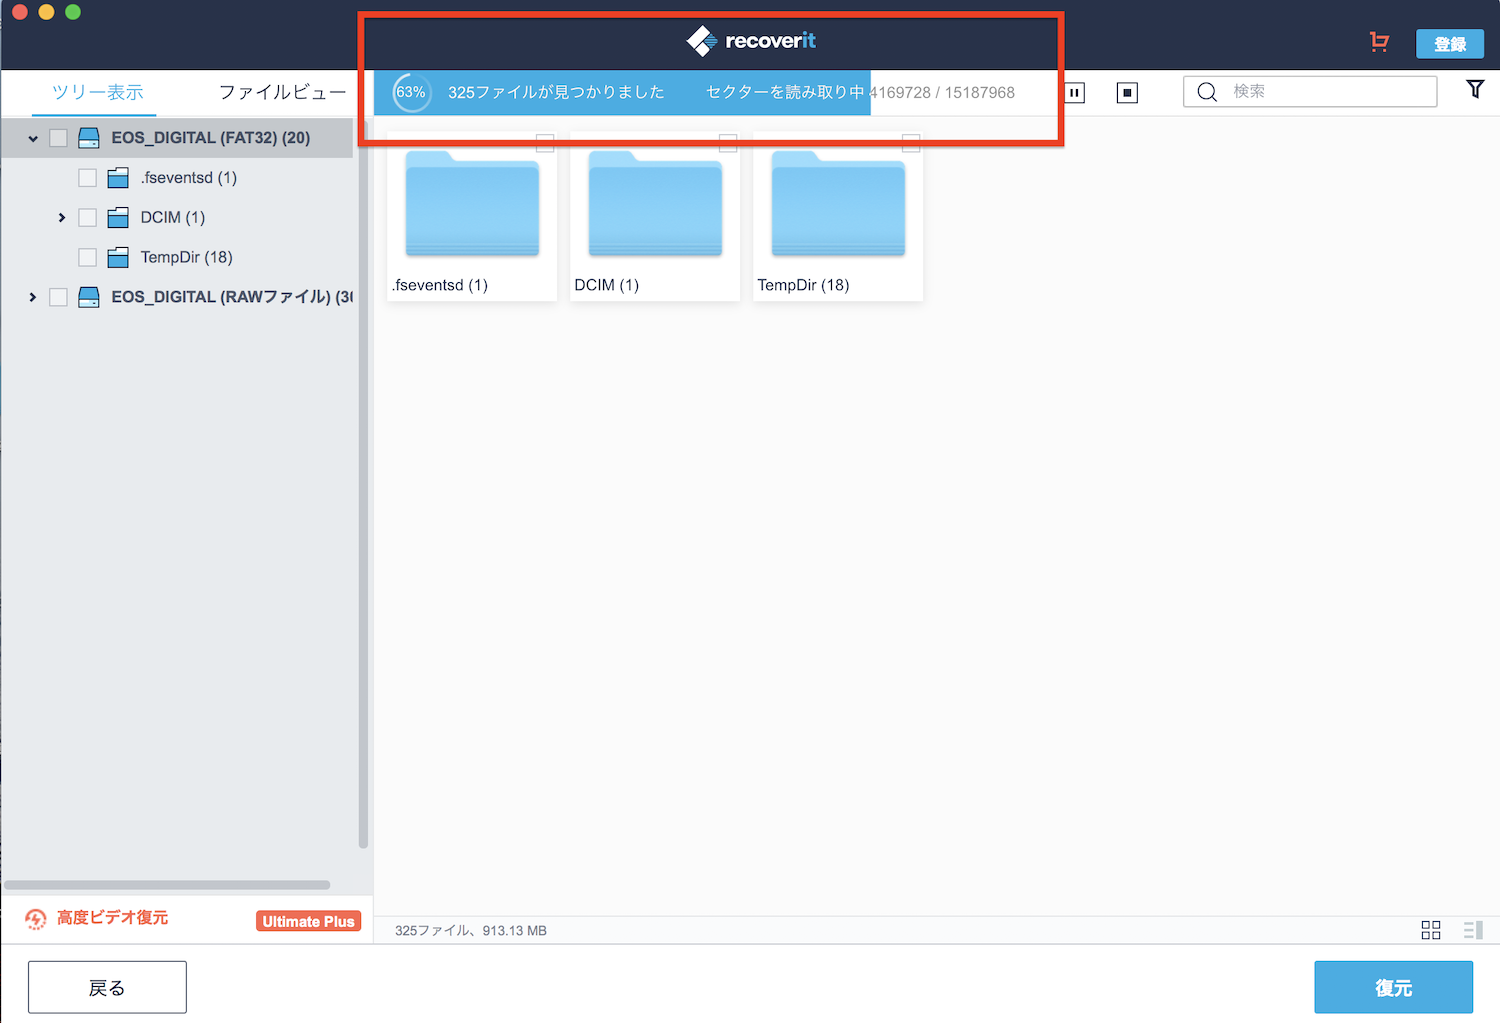Switch to ファイルビュー tab
1500x1023 pixels.
point(283,92)
